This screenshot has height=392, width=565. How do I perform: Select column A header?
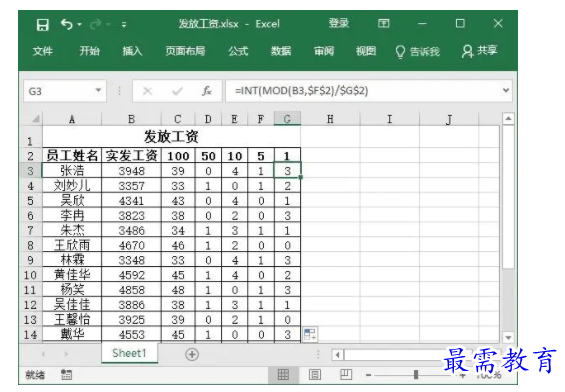72,119
